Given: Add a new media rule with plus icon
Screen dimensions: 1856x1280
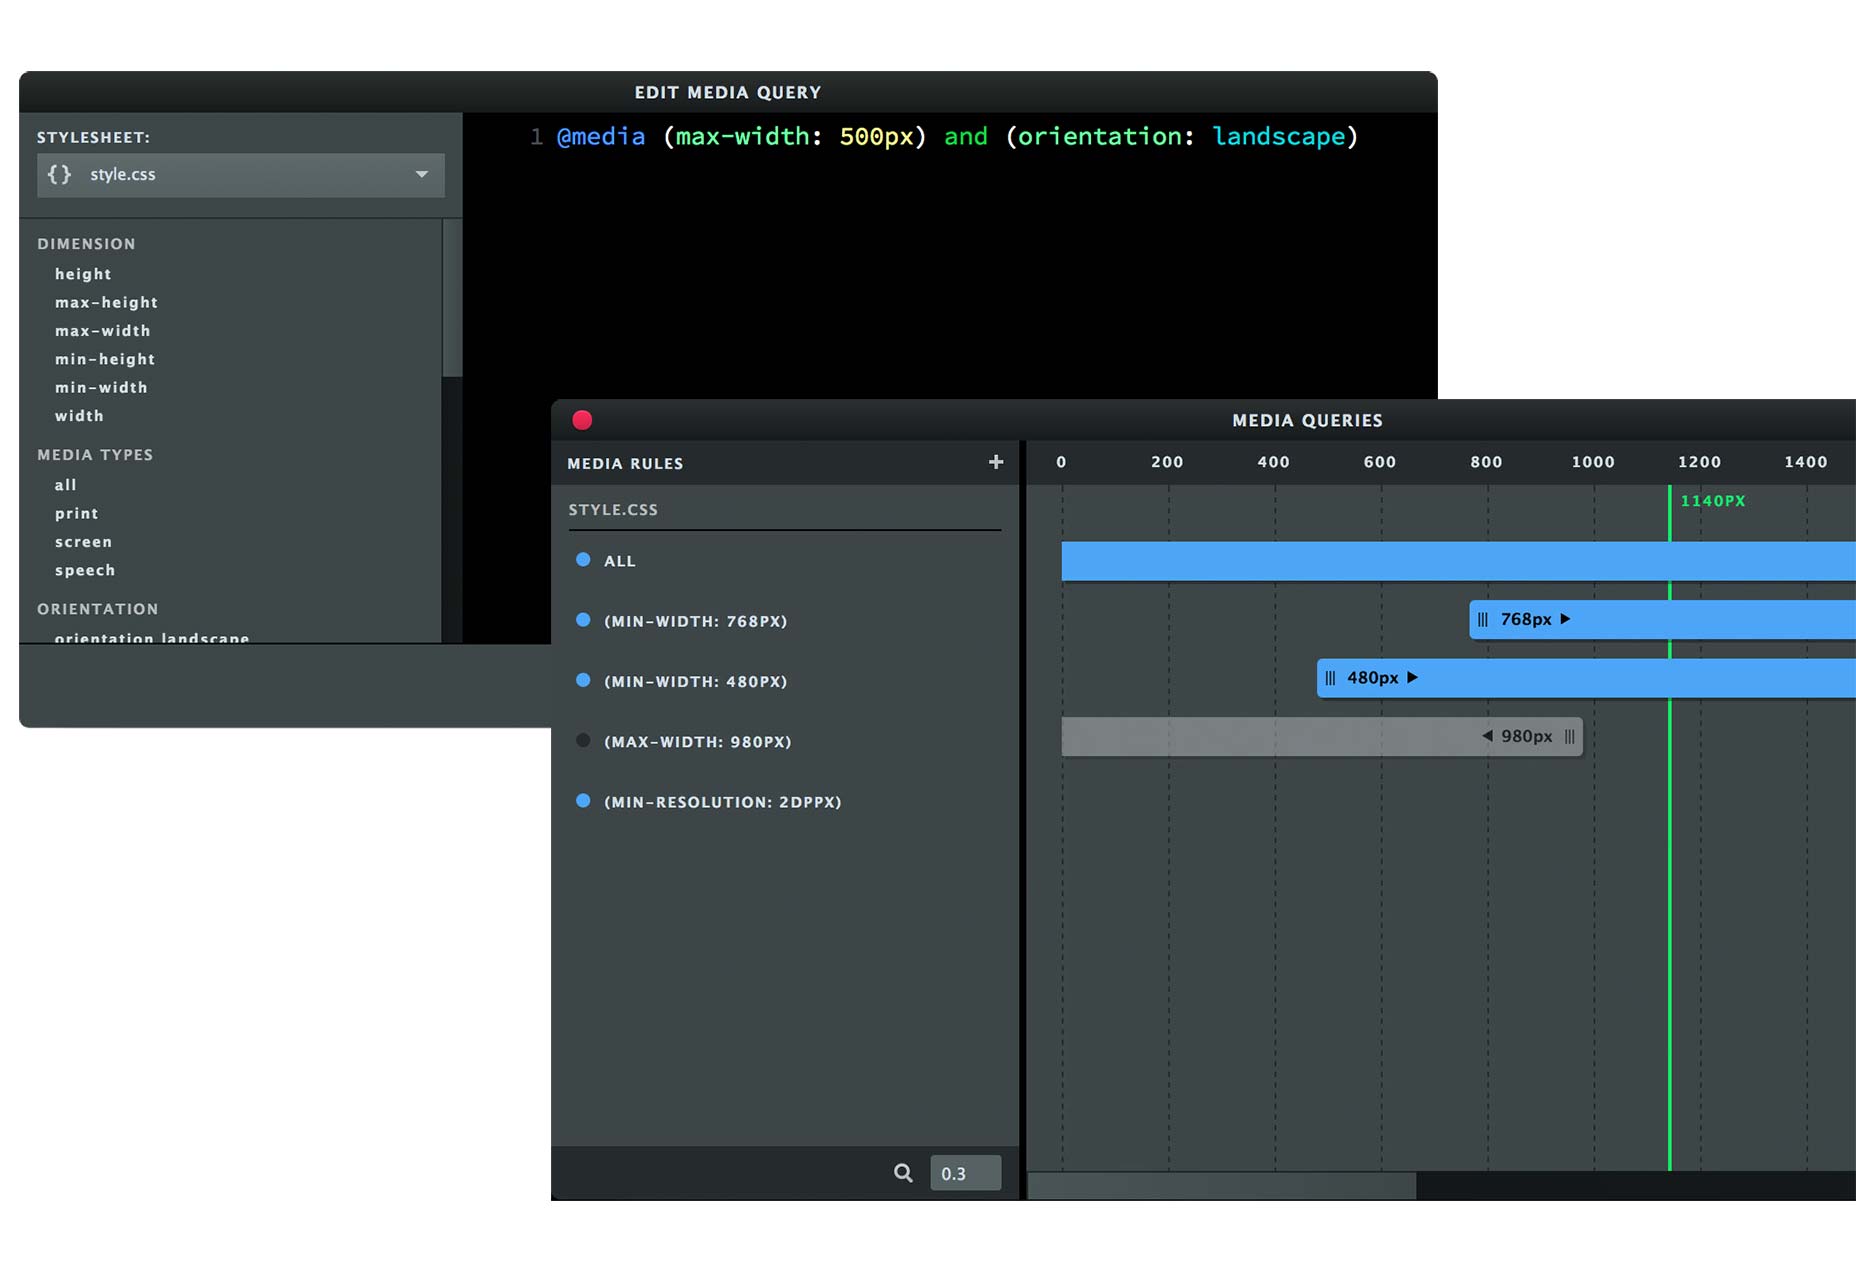Looking at the screenshot, I should coord(995,462).
